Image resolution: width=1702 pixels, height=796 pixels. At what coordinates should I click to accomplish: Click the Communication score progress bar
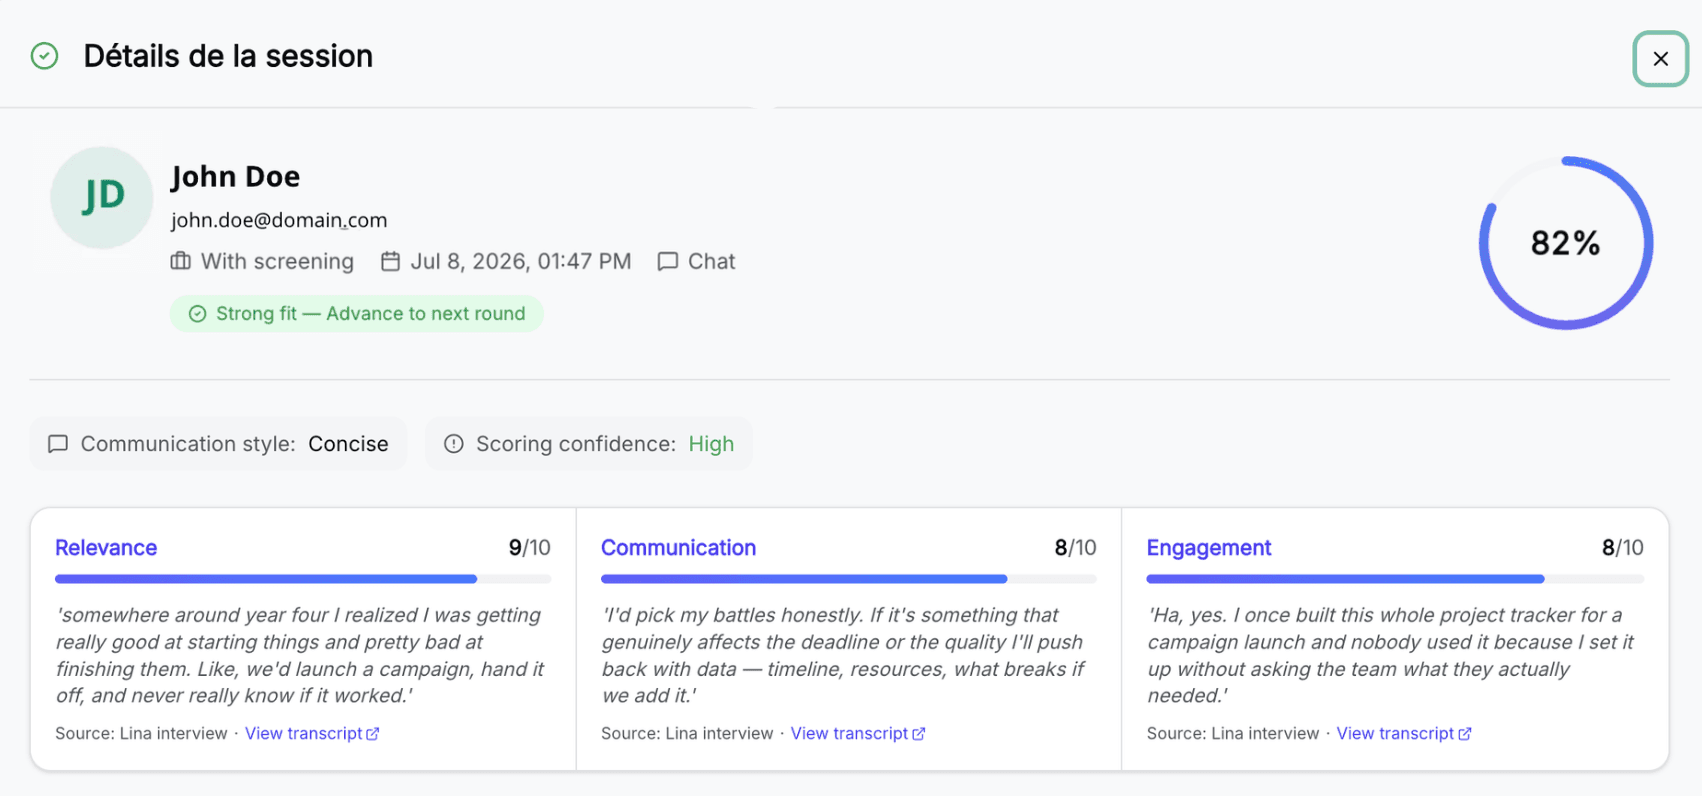tap(849, 579)
